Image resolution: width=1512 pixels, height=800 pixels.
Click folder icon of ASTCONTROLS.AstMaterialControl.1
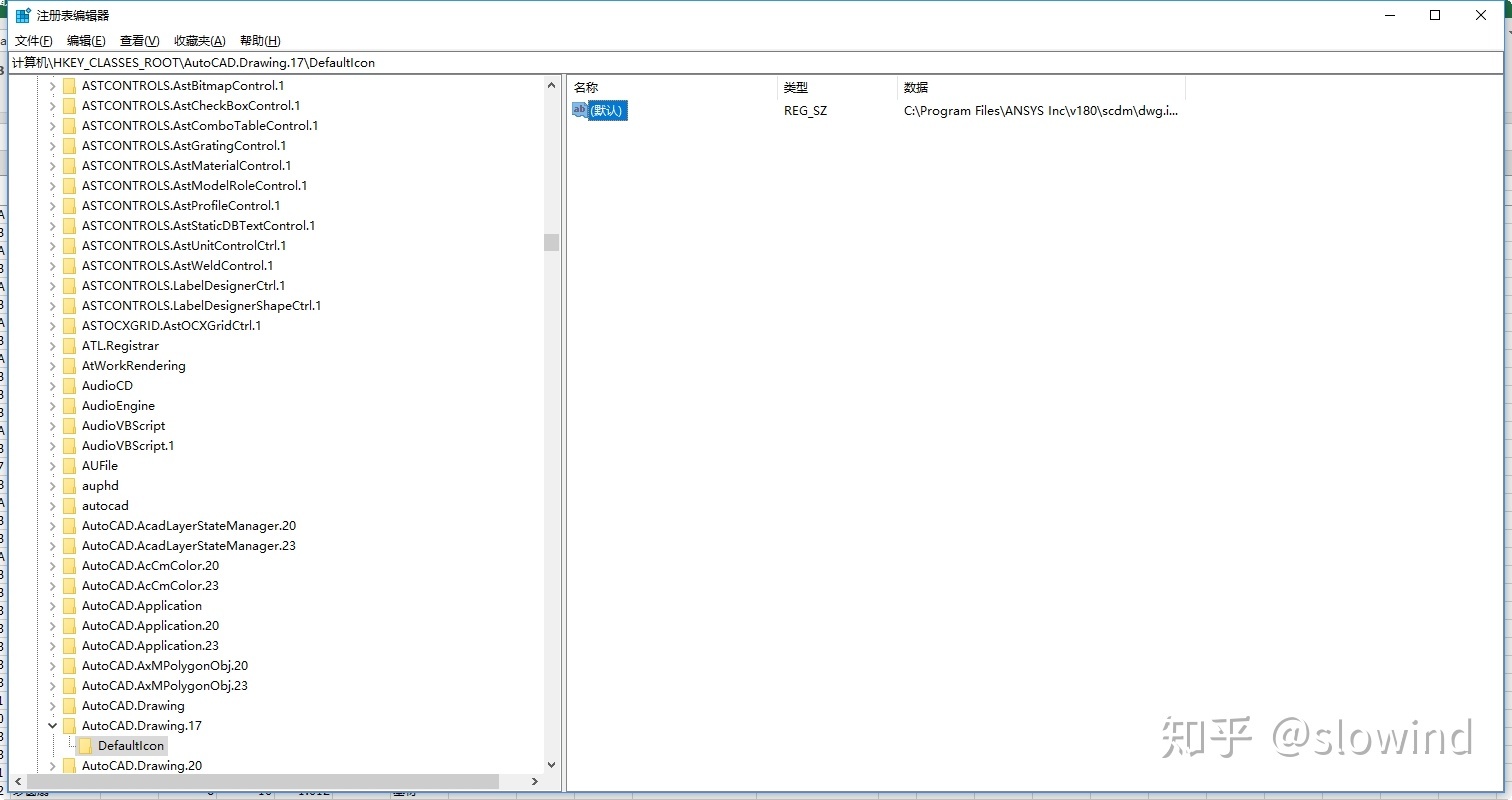coord(69,166)
